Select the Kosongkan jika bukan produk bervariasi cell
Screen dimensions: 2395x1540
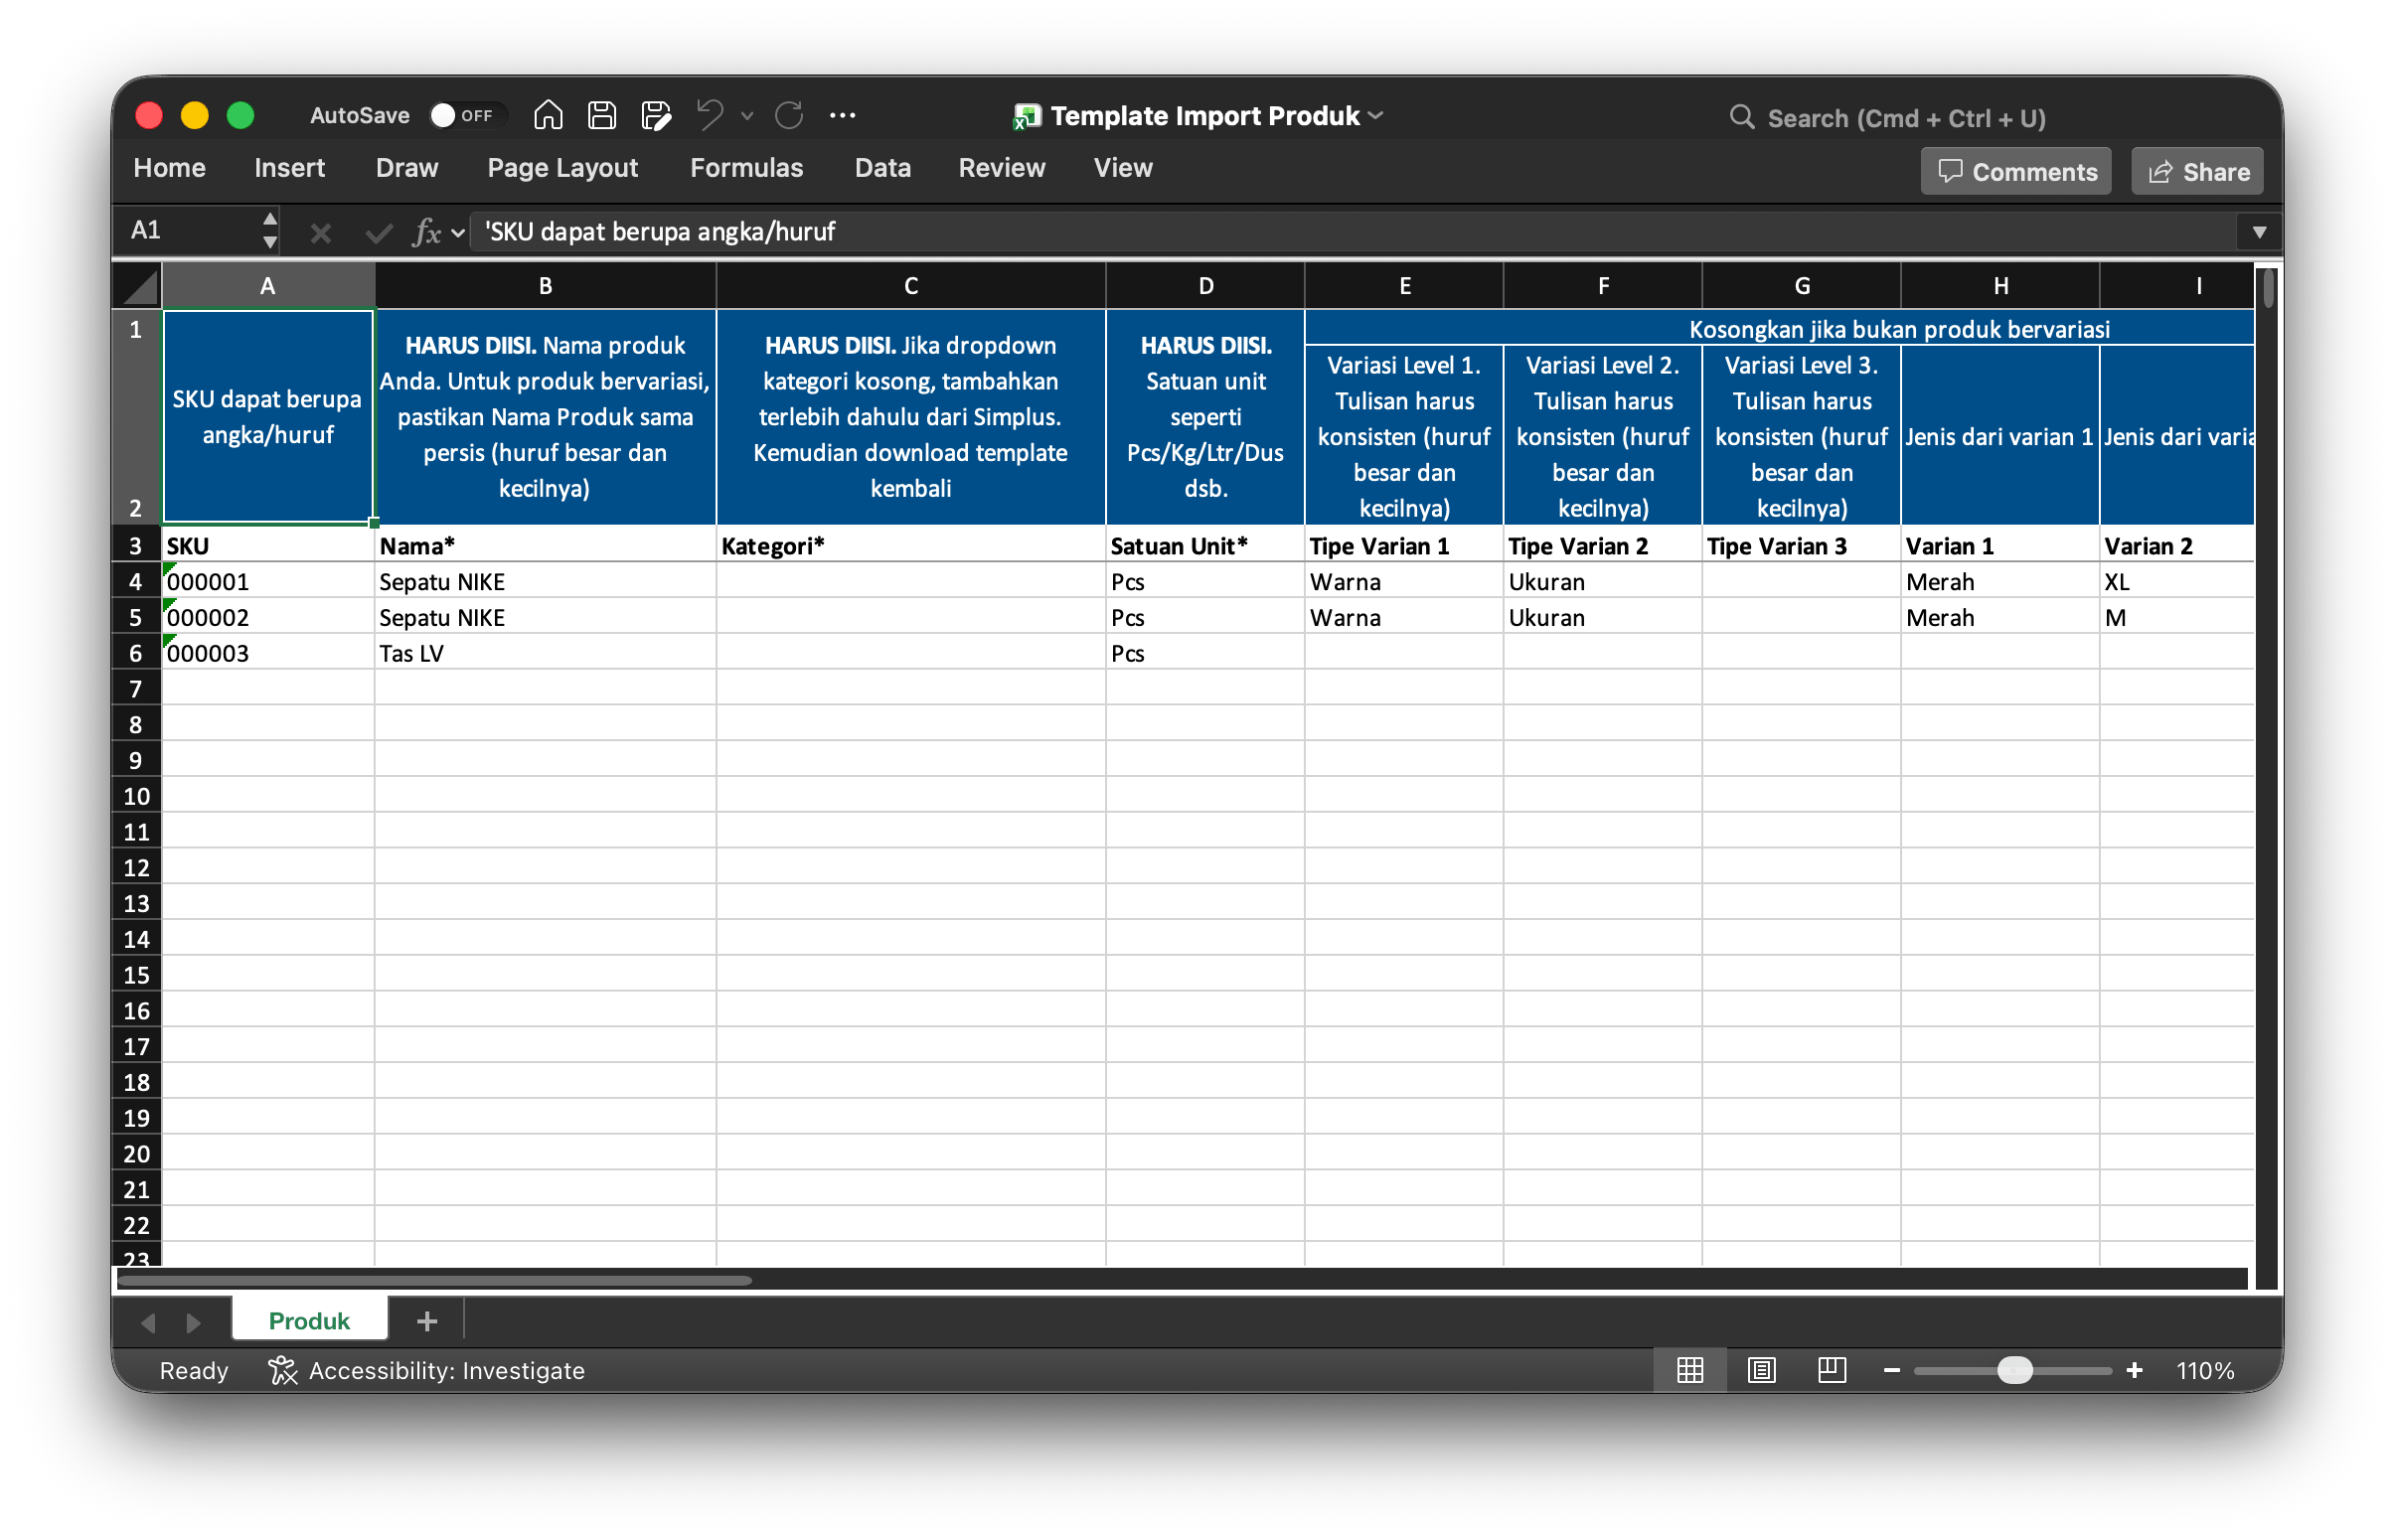click(1779, 329)
